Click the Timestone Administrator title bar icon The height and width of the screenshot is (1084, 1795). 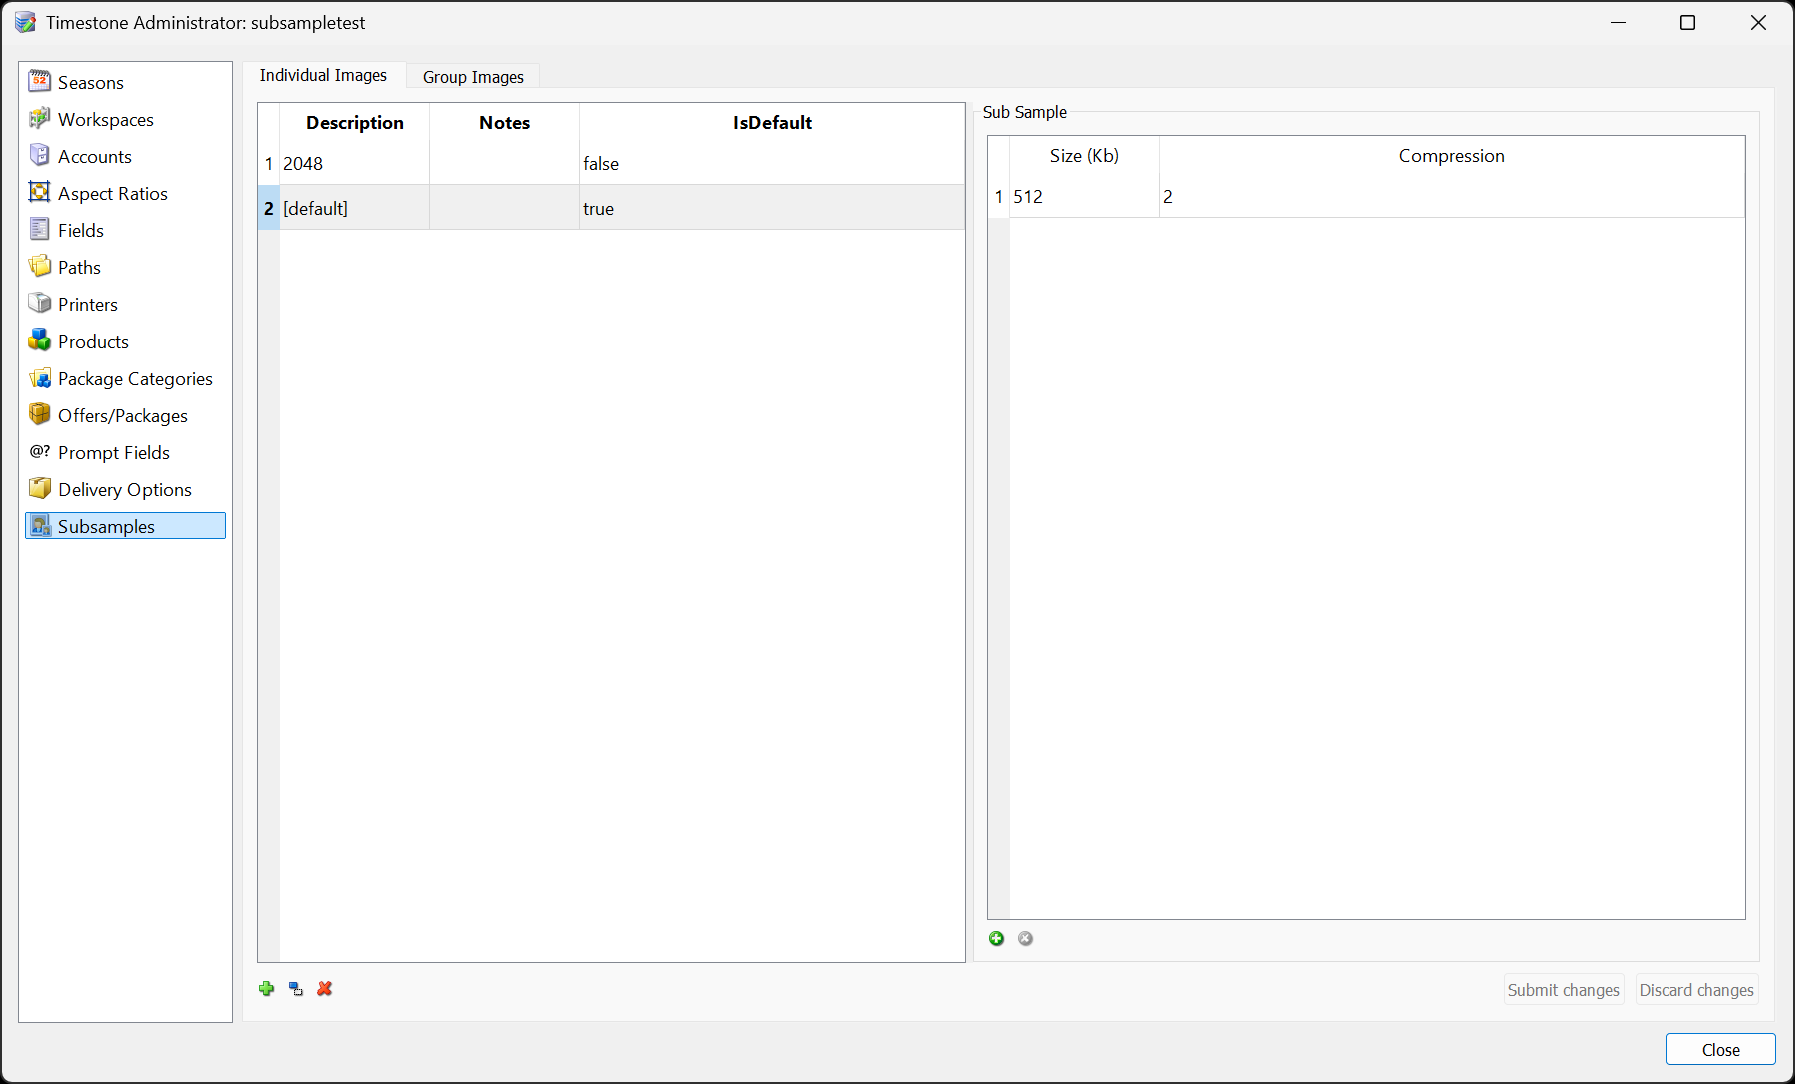pyautogui.click(x=25, y=22)
